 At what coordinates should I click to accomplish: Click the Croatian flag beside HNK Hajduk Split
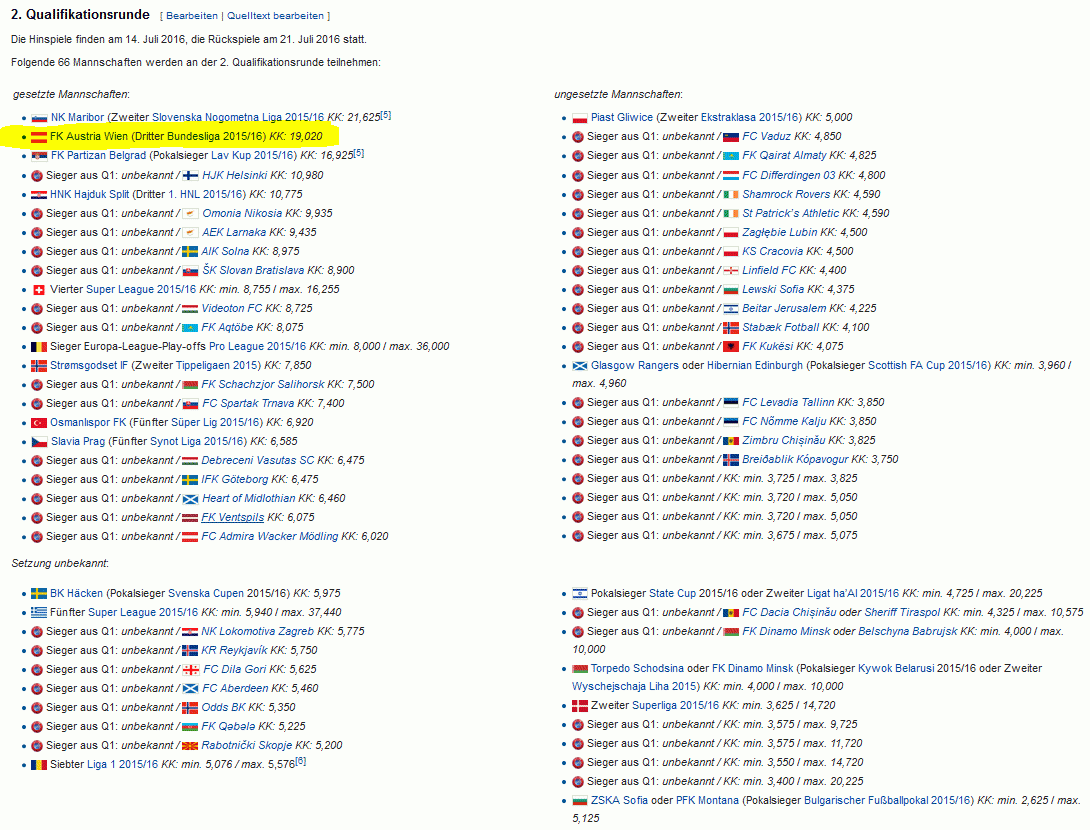[39, 195]
